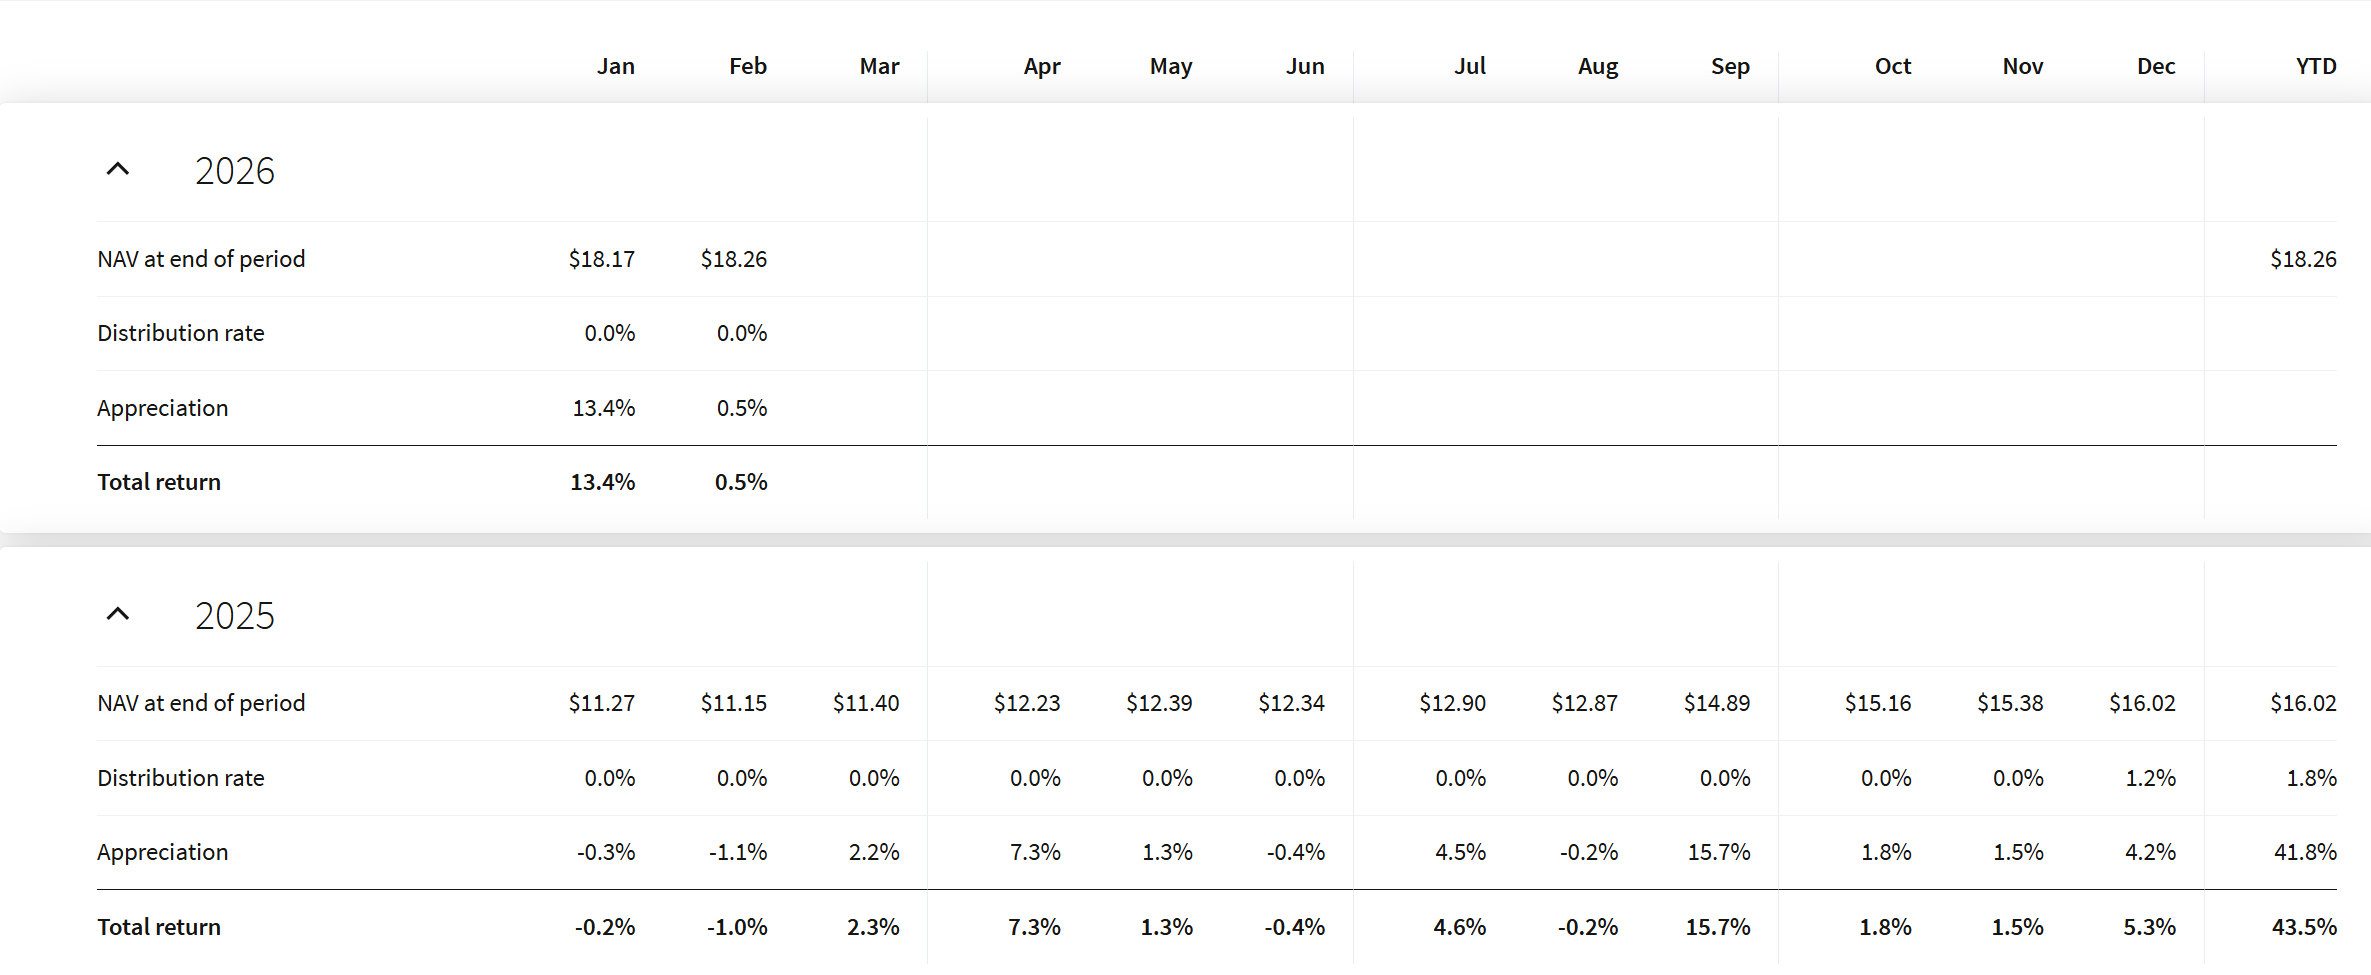Click the $14.89 September 2025 NAV value
Screen dimensions: 2371x975
pos(1716,703)
